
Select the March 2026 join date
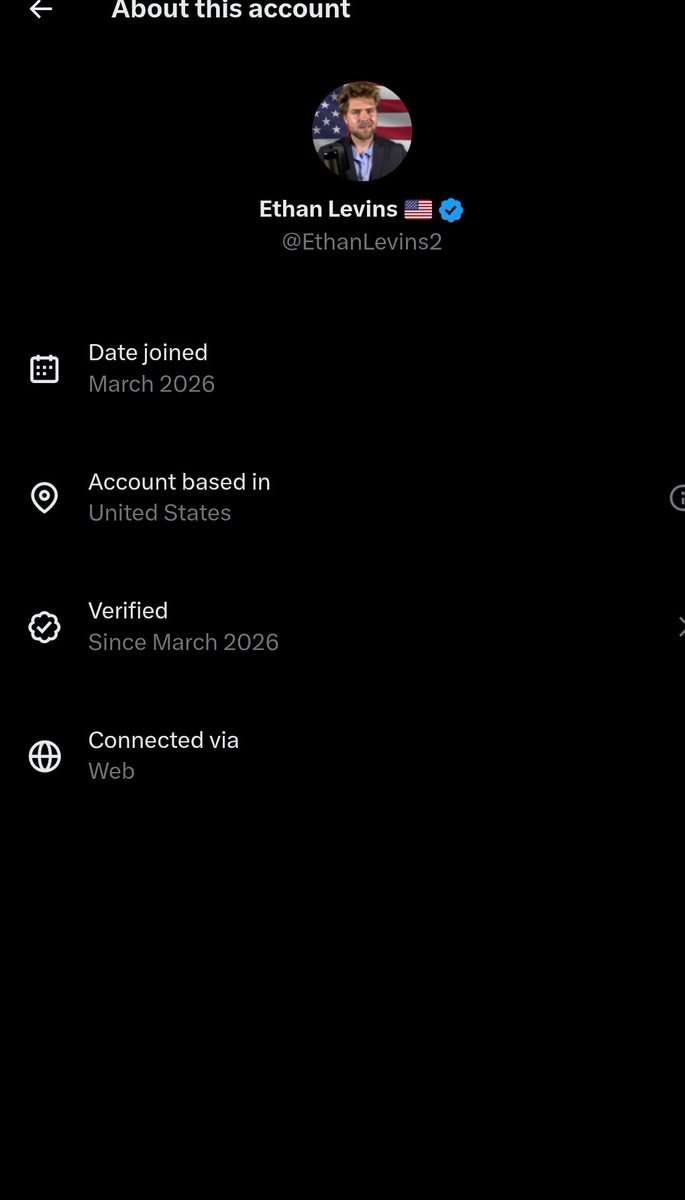(151, 384)
